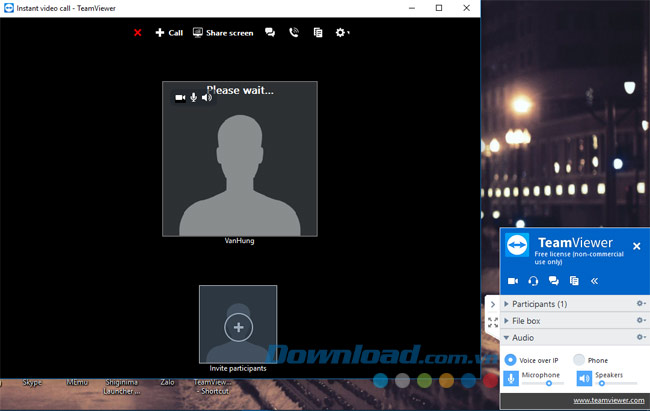The width and height of the screenshot is (650, 411).
Task: Click the VanHung name label
Action: pos(239,241)
